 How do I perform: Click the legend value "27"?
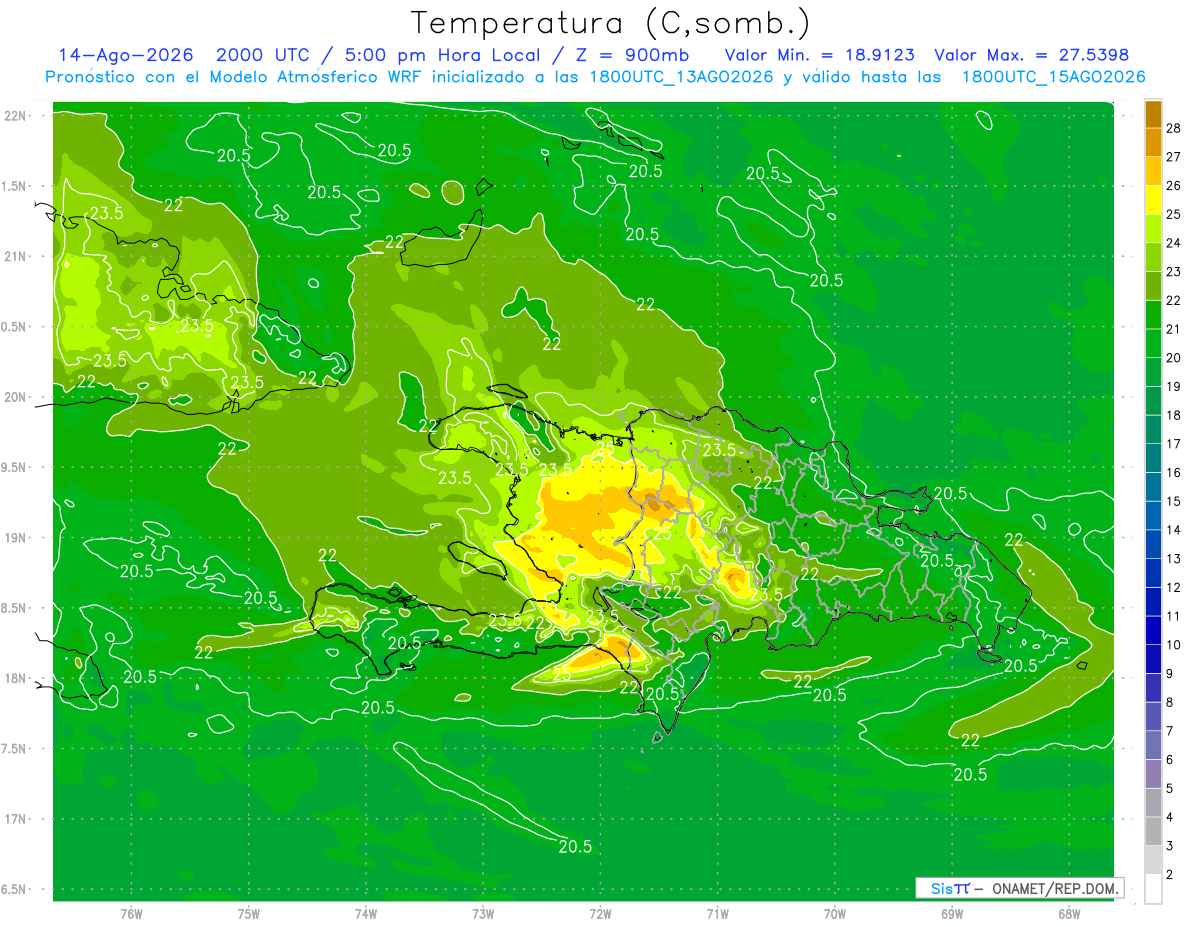pyautogui.click(x=1173, y=157)
